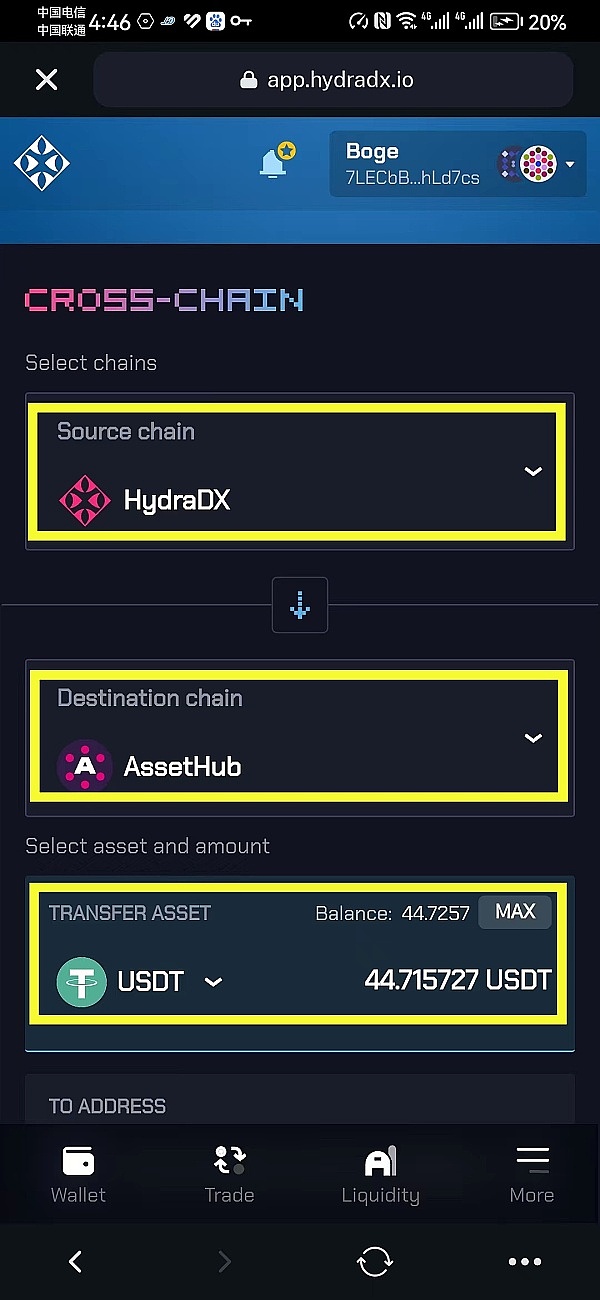Click the colorful account avatar icon

pyautogui.click(x=538, y=164)
